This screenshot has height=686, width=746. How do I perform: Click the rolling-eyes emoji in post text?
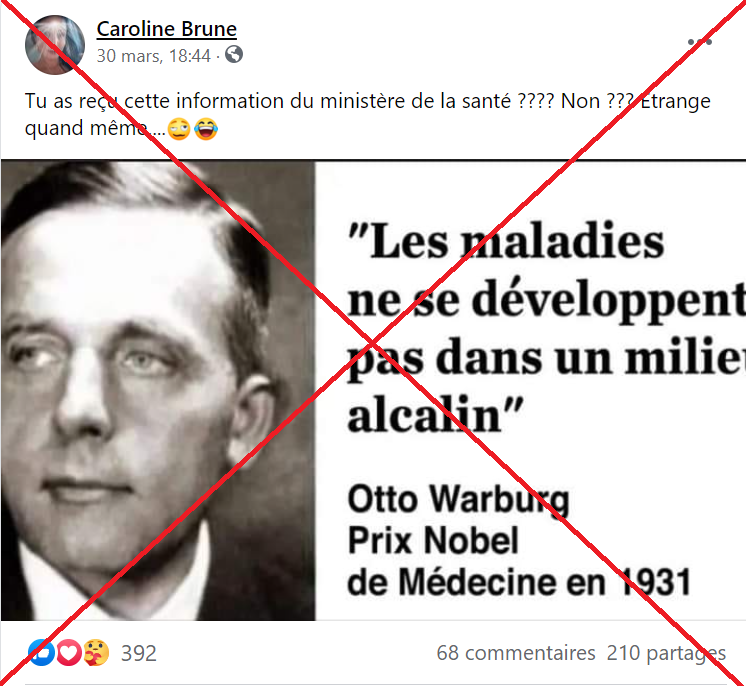coord(179,129)
